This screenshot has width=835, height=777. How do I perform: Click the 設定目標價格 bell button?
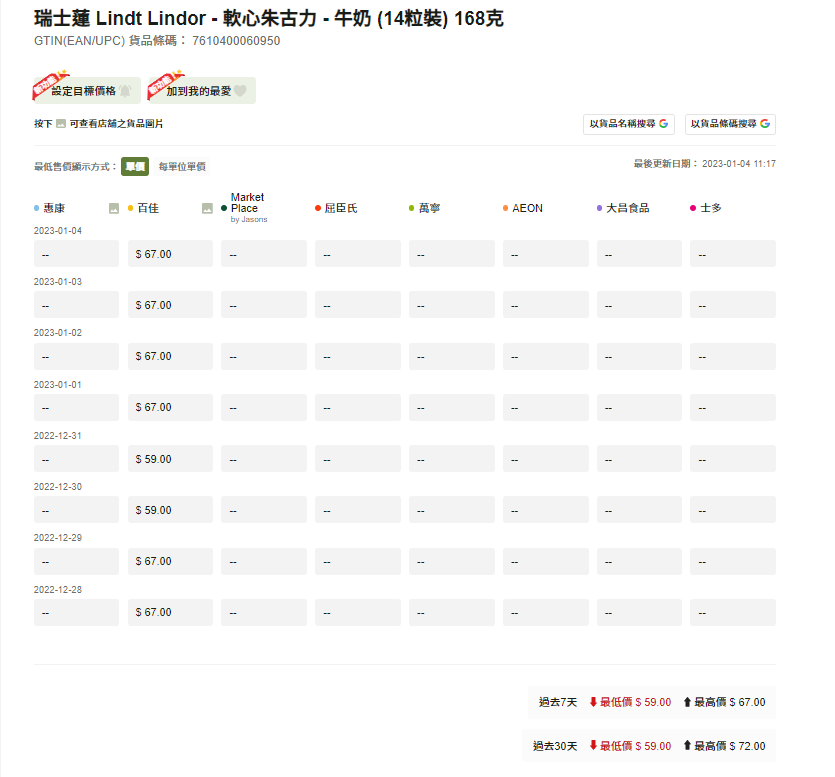tap(87, 91)
